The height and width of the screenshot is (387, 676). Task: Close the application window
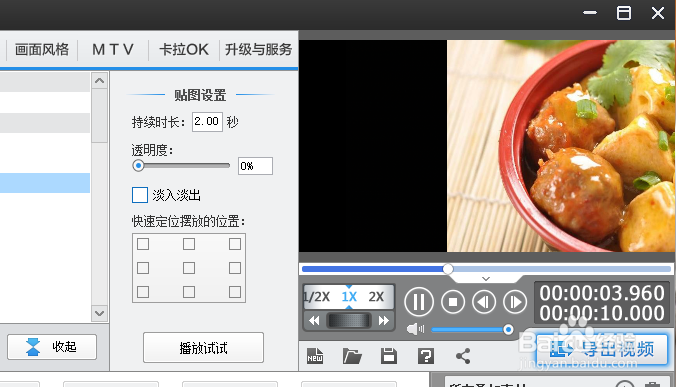(658, 13)
